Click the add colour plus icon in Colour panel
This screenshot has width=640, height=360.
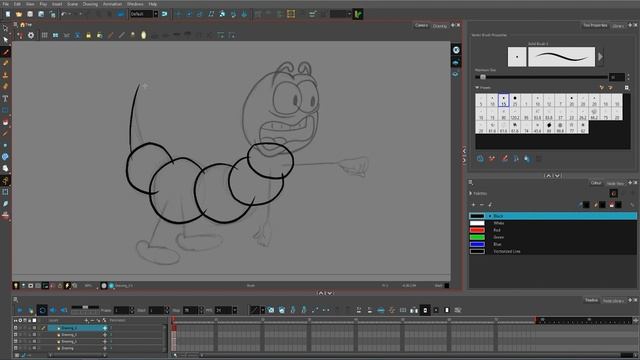click(473, 205)
